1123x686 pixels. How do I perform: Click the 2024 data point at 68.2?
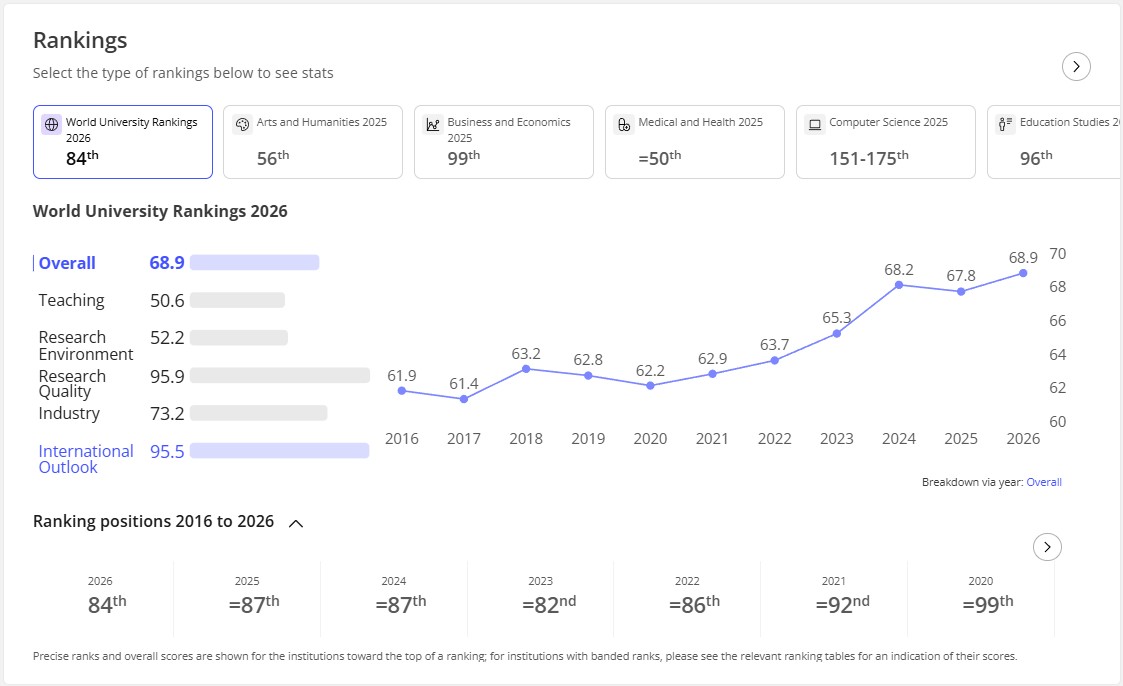[x=899, y=285]
